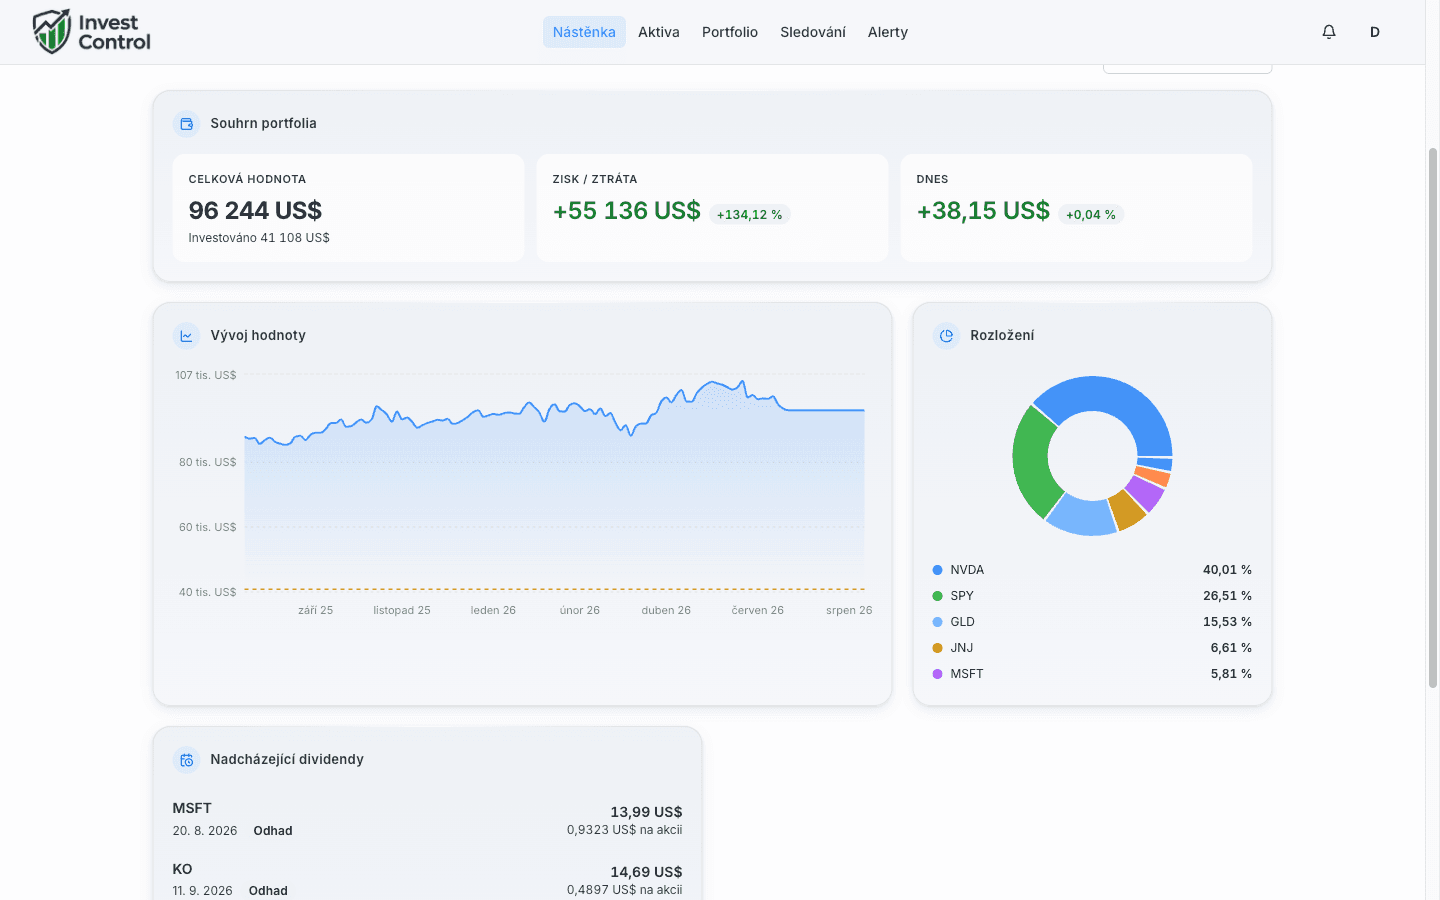Viewport: 1440px width, 900px height.
Task: Click the 6,61 % allocation value
Action: pyautogui.click(x=1231, y=648)
